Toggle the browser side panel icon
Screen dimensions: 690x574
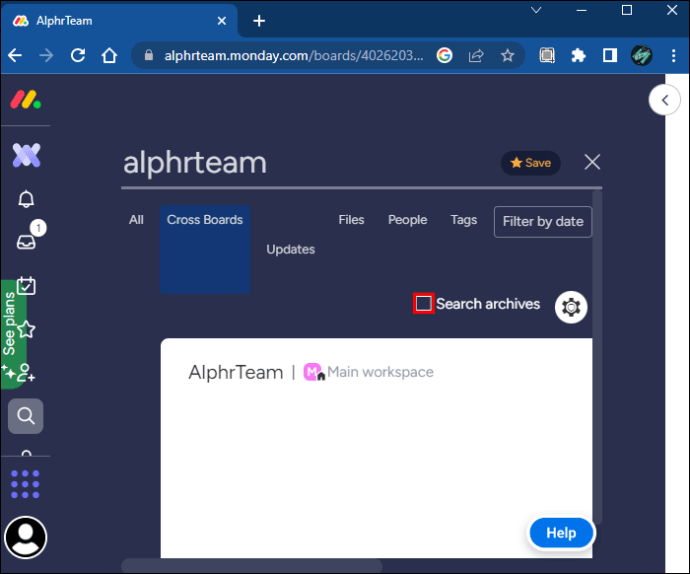pos(610,55)
